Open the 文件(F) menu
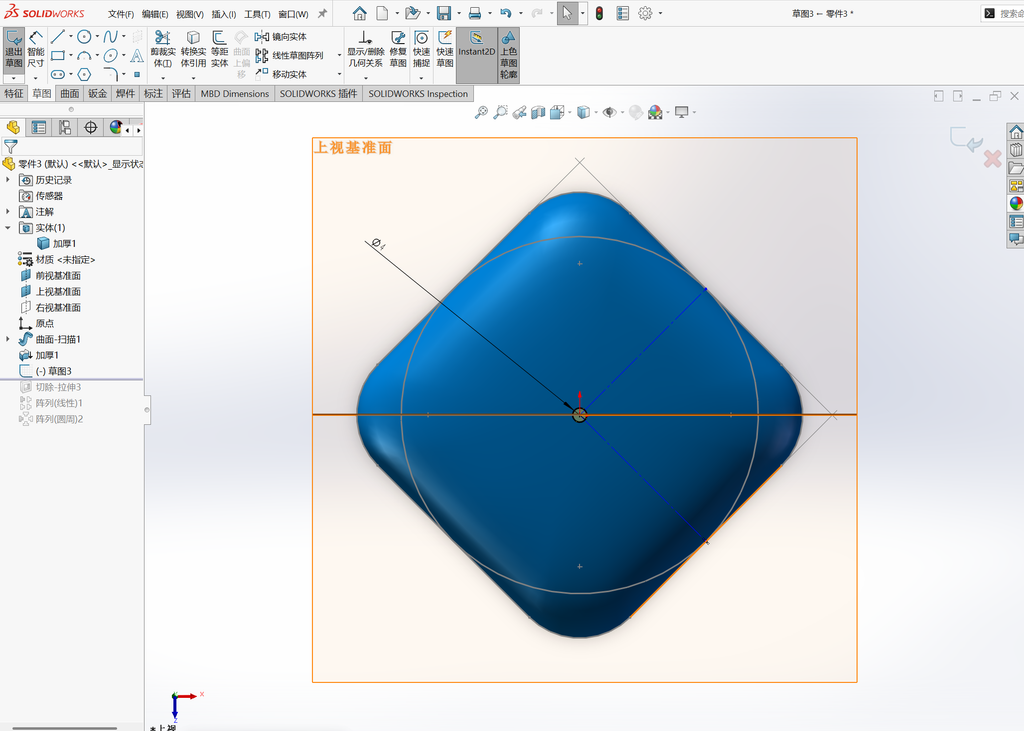1024x731 pixels. (121, 14)
